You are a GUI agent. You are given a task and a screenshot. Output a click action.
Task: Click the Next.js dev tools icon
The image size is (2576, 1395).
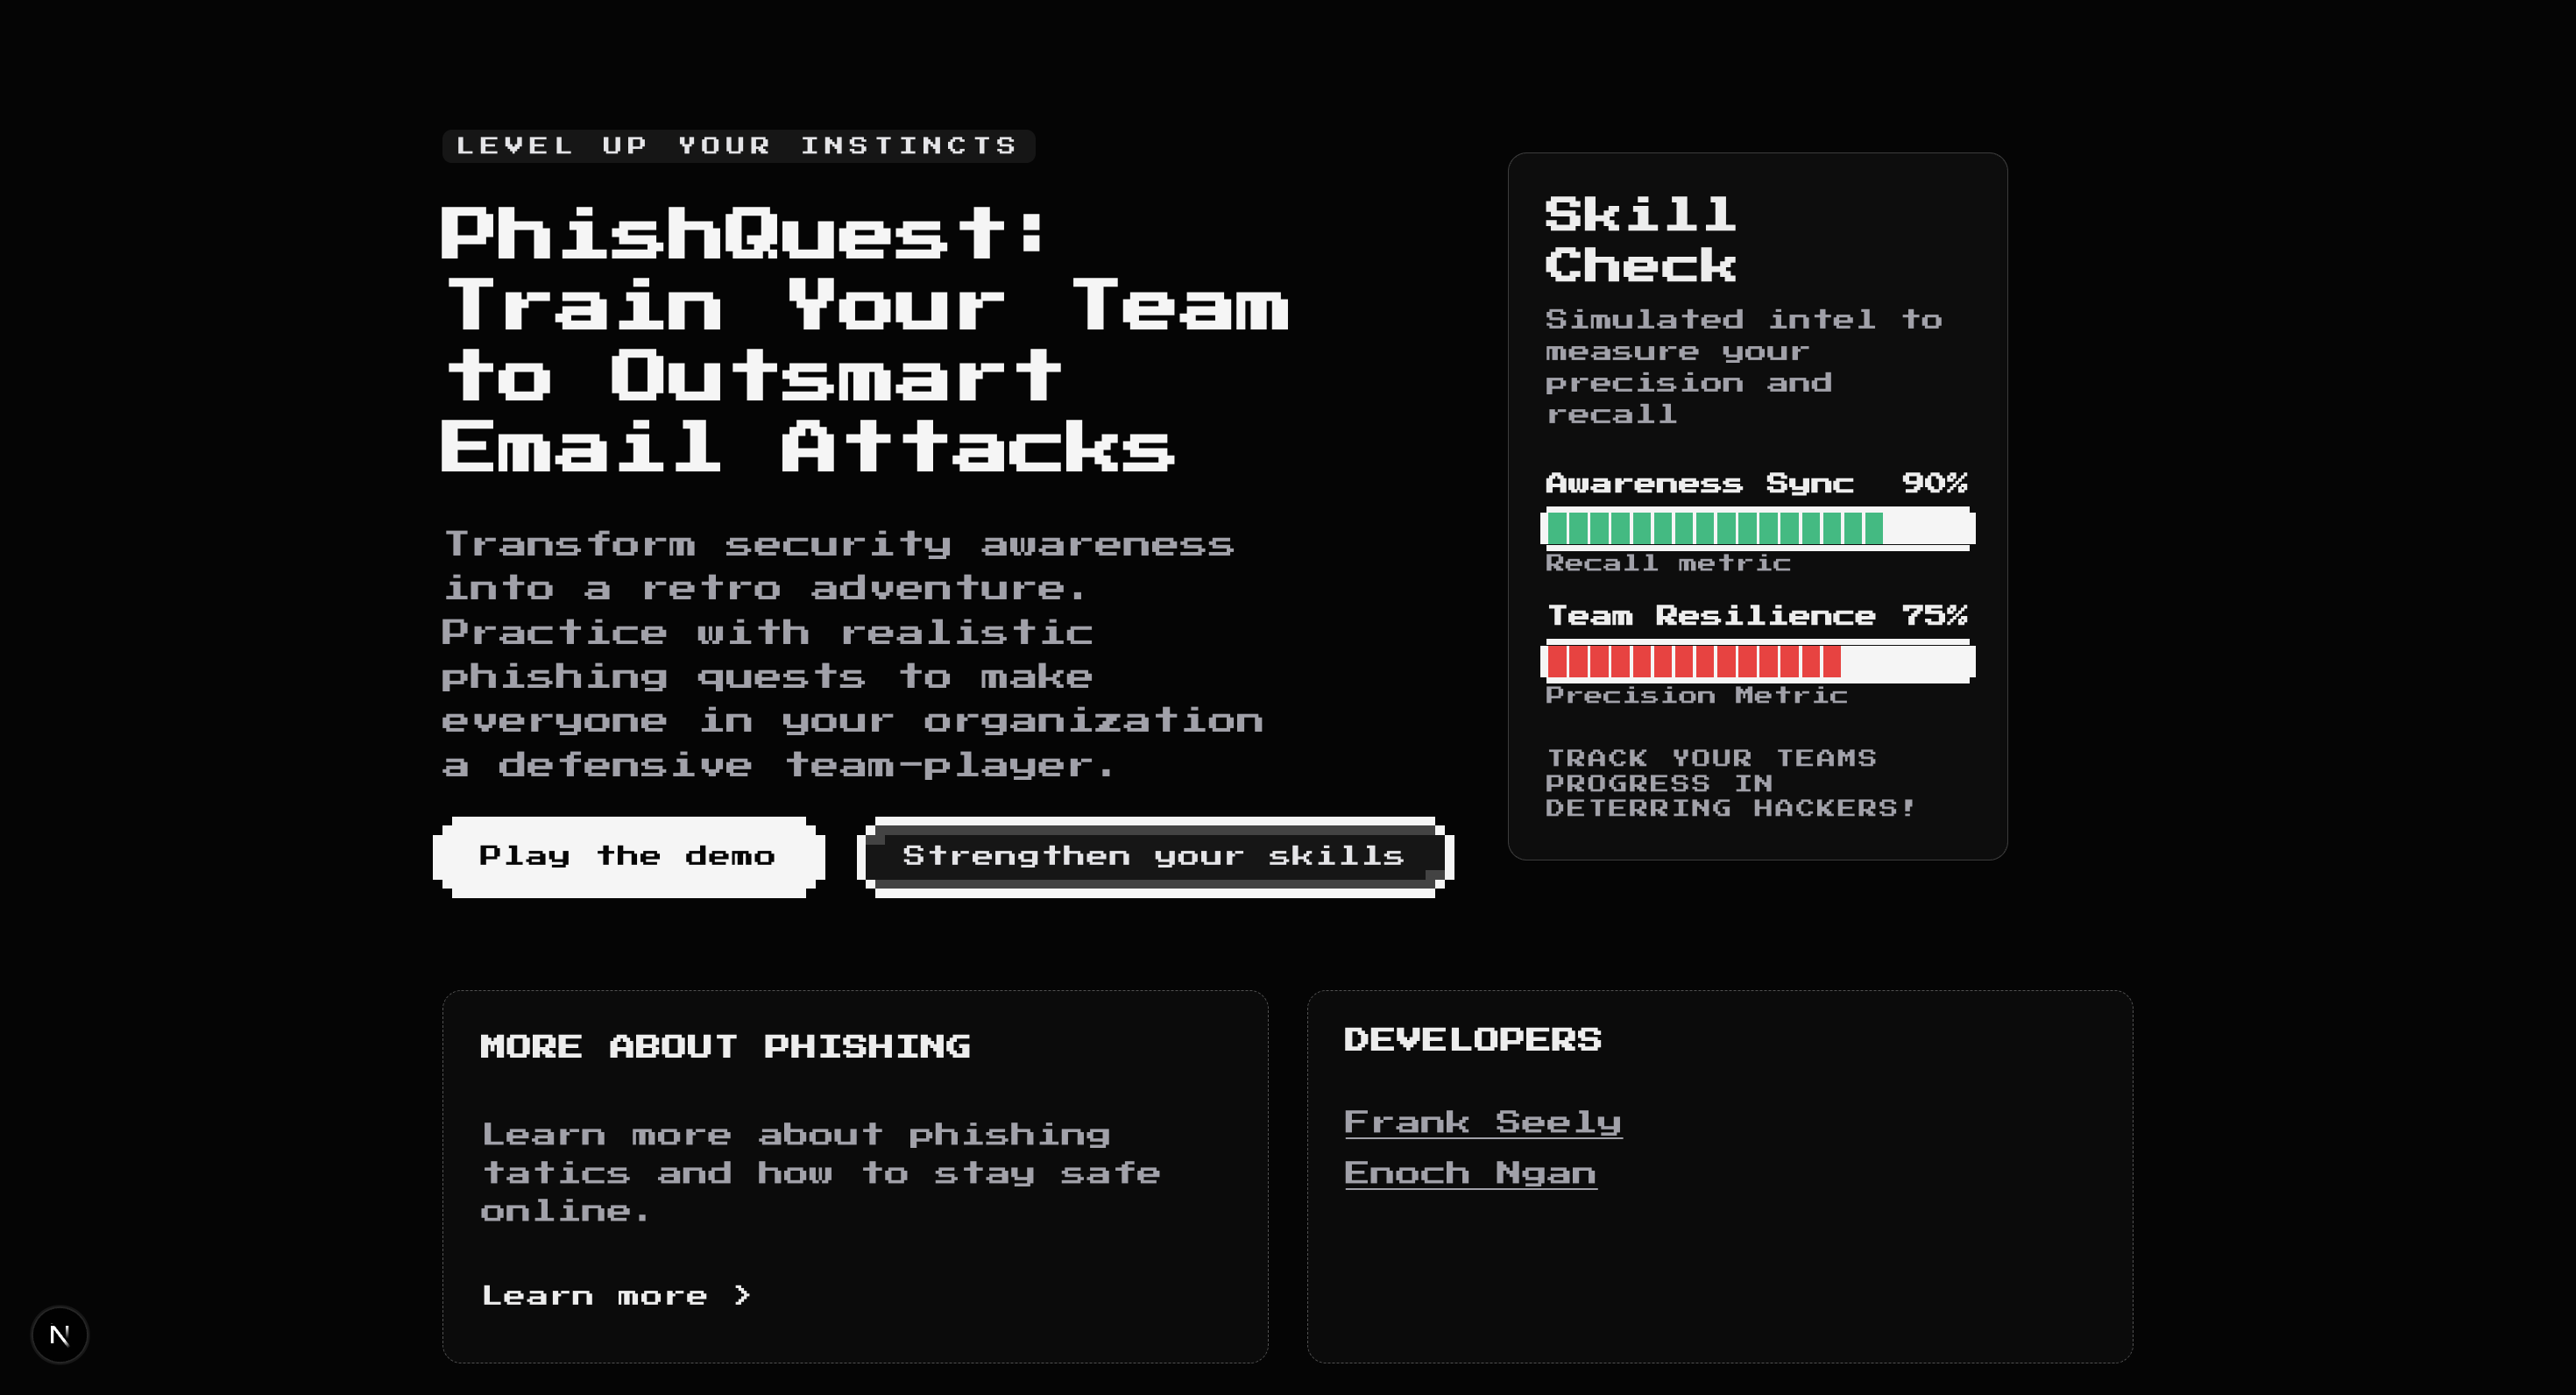click(x=60, y=1334)
